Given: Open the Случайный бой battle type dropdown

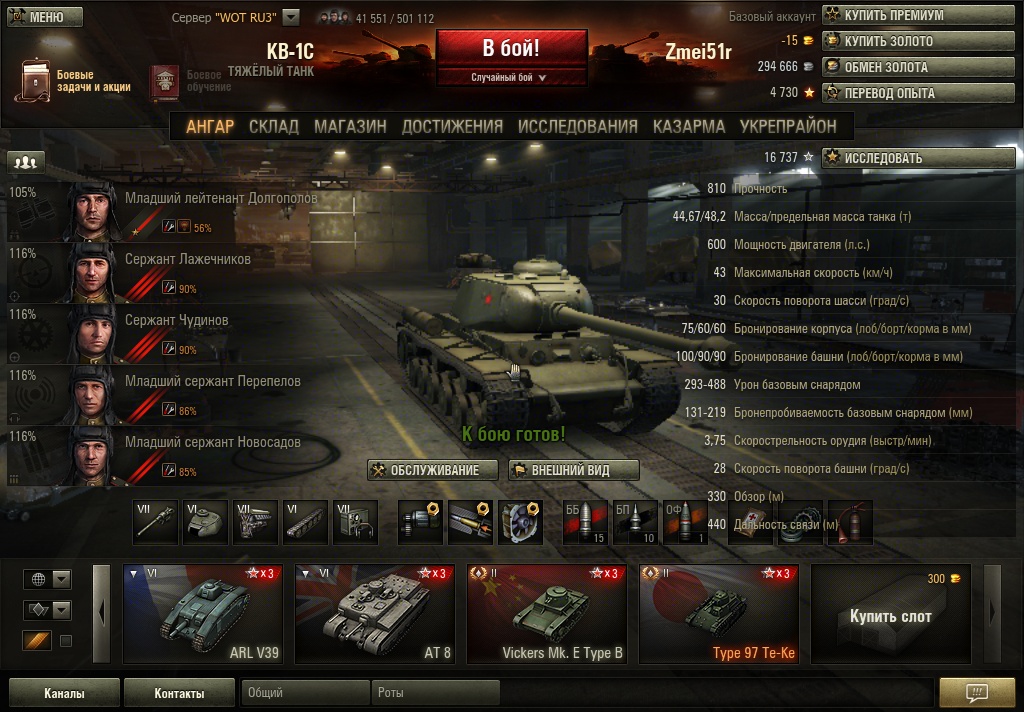Looking at the screenshot, I should pyautogui.click(x=511, y=77).
